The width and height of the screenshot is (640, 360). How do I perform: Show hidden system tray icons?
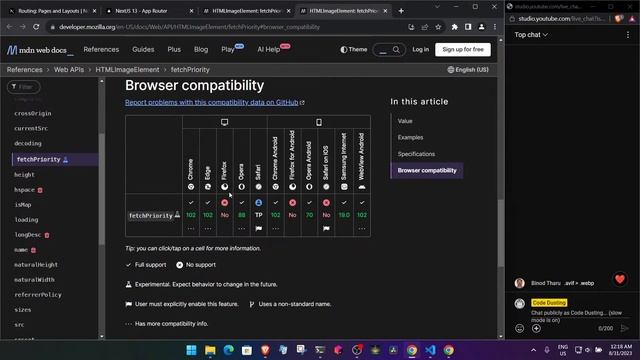pos(533,350)
